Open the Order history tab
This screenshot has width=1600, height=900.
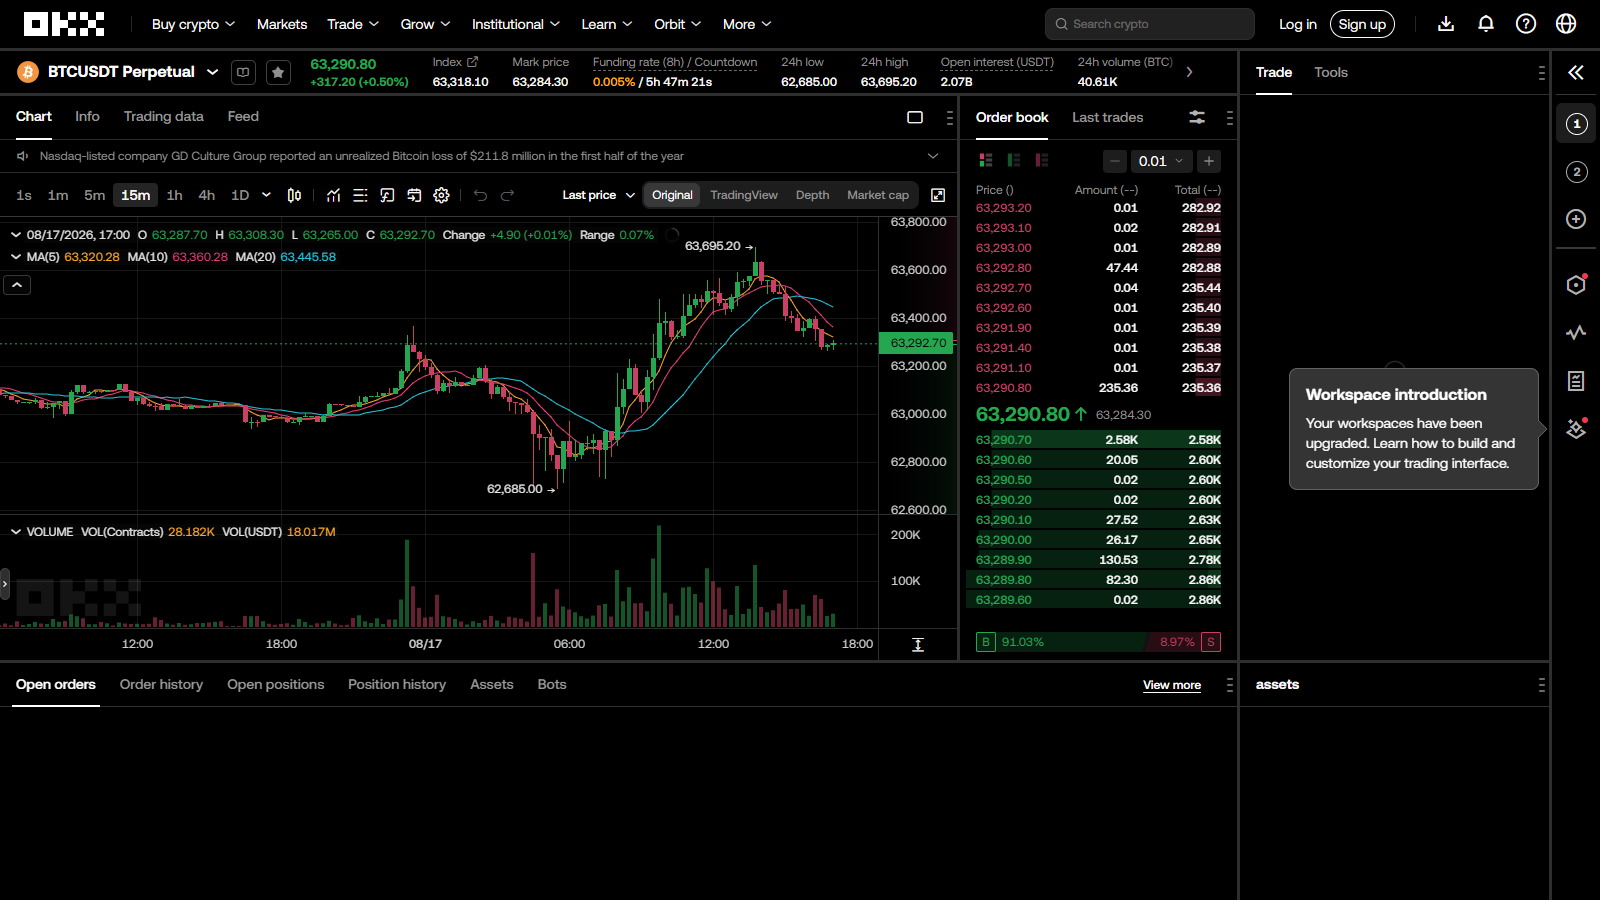[161, 684]
